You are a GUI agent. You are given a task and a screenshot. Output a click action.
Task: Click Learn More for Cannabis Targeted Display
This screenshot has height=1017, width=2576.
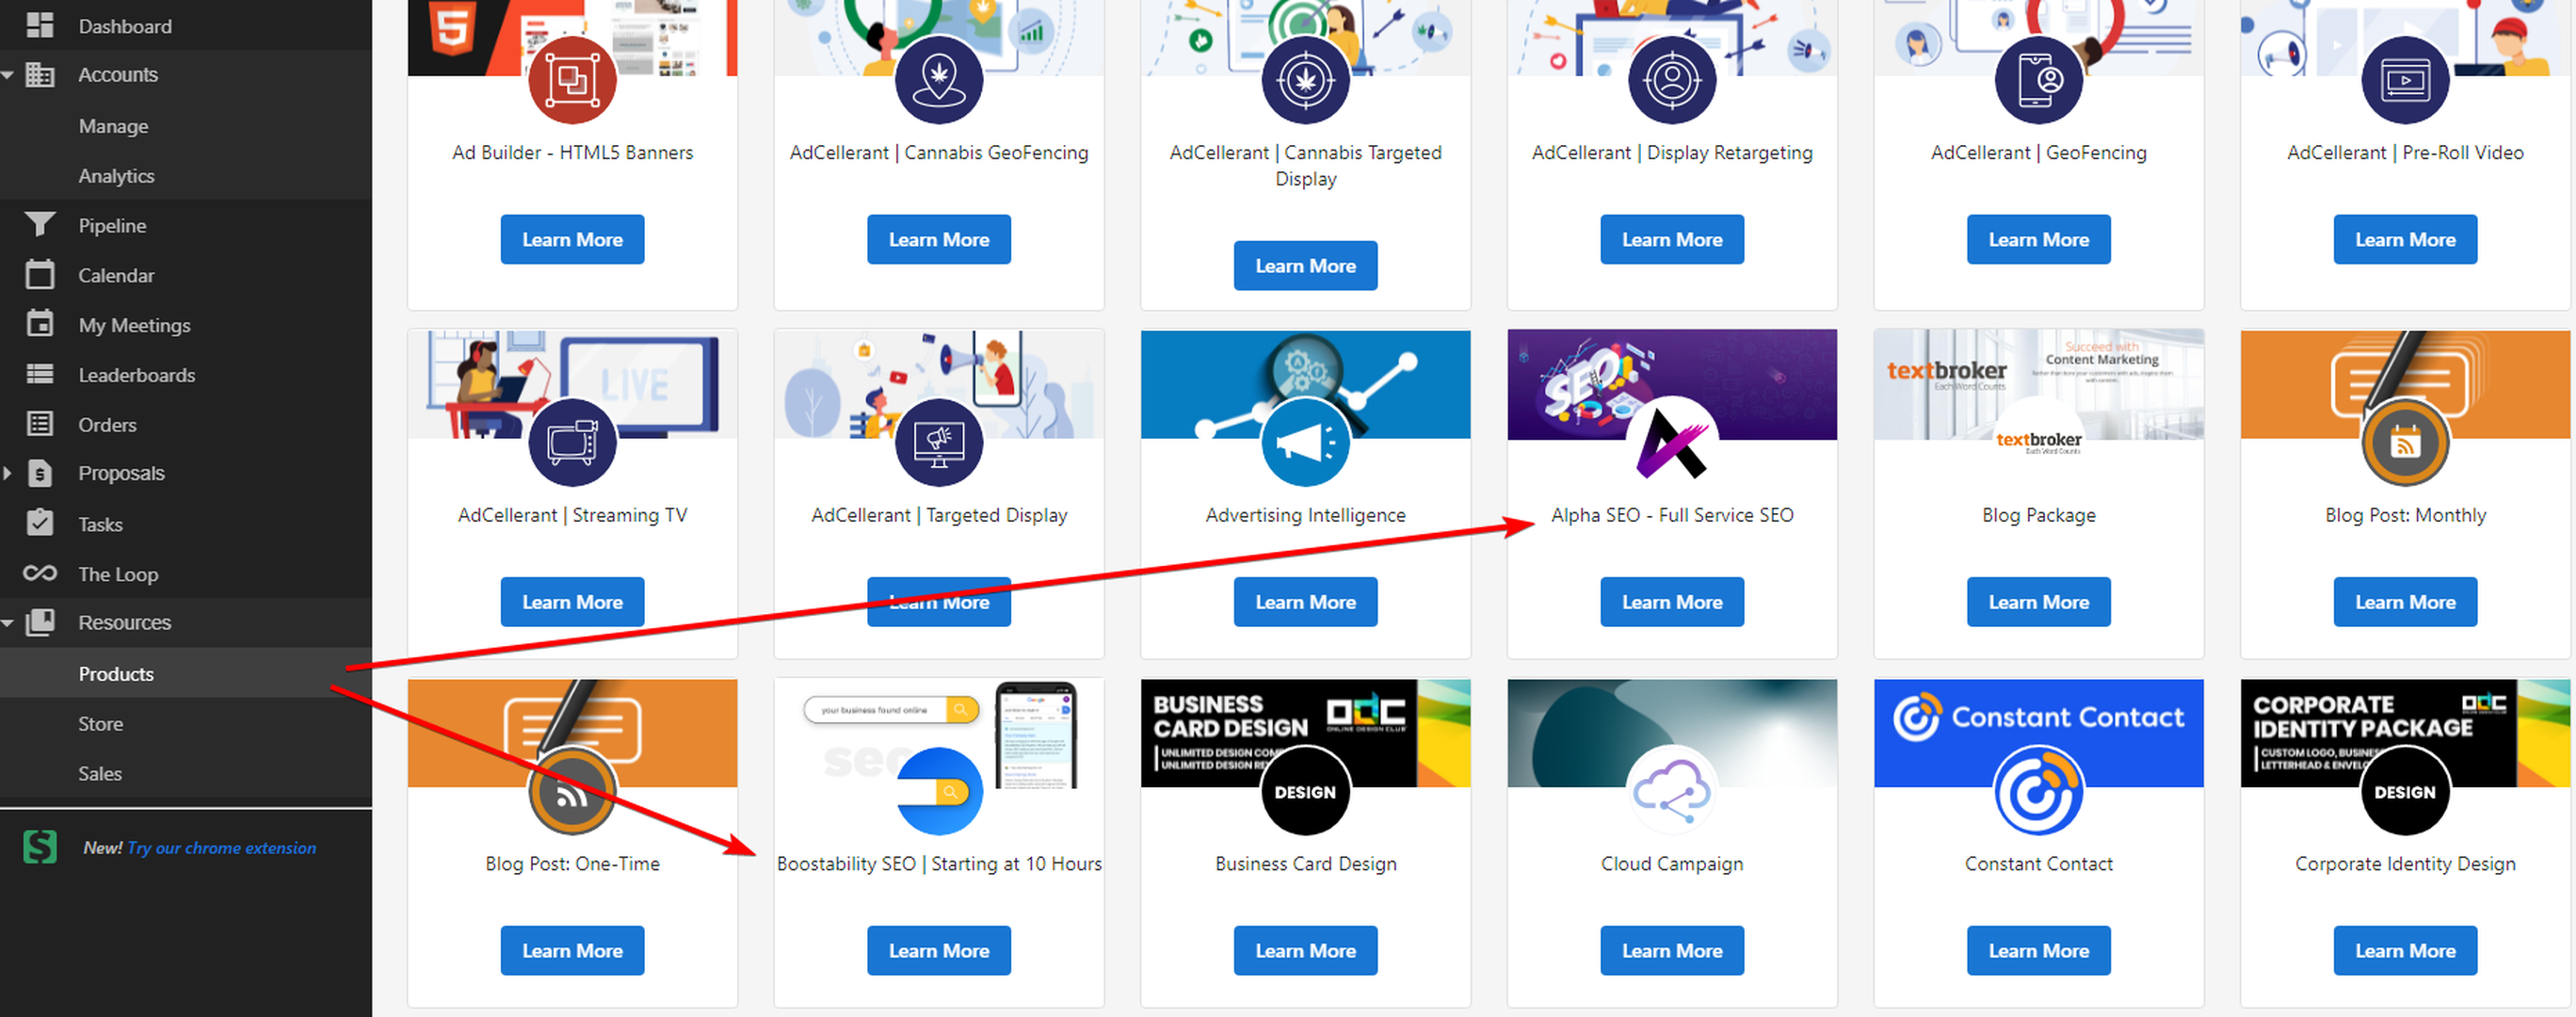1305,265
